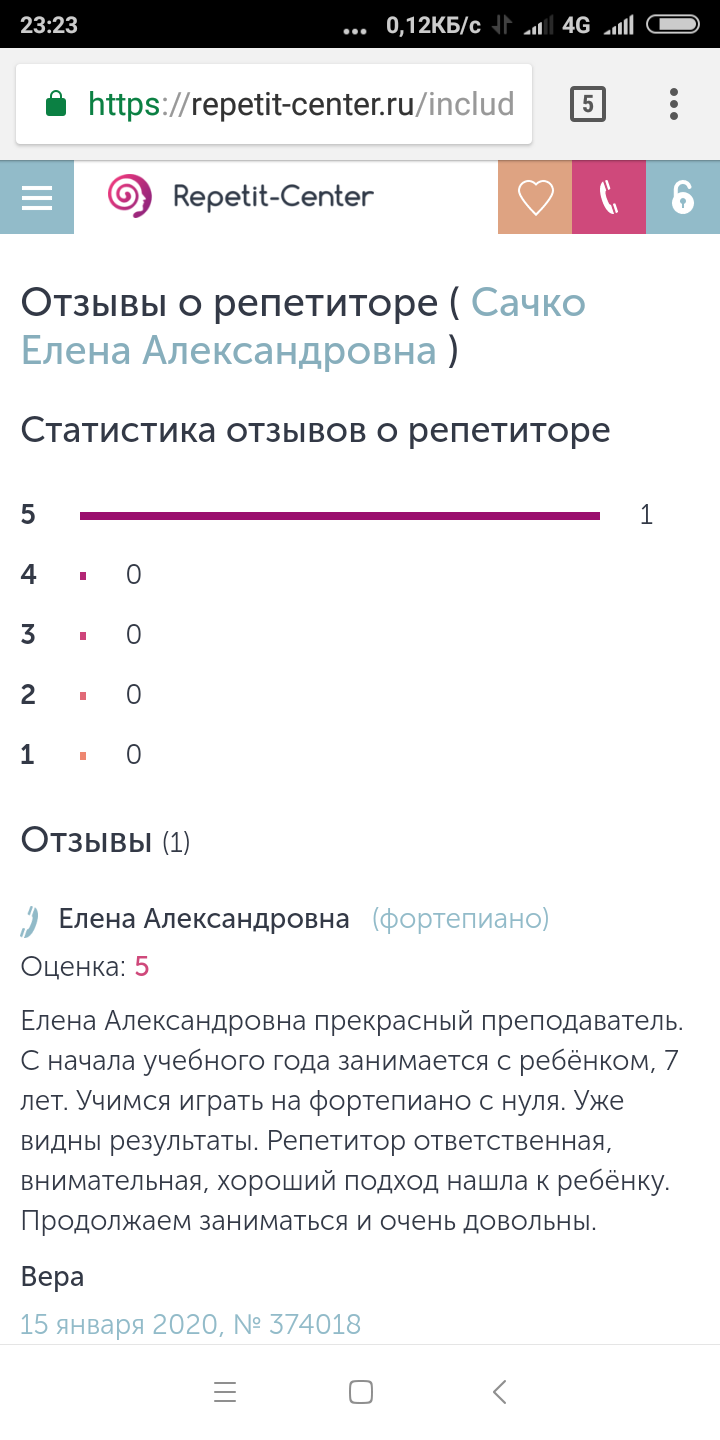Image resolution: width=720 pixels, height=1440 pixels.
Task: Tap the Android recent apps menu button
Action: coord(225,1392)
